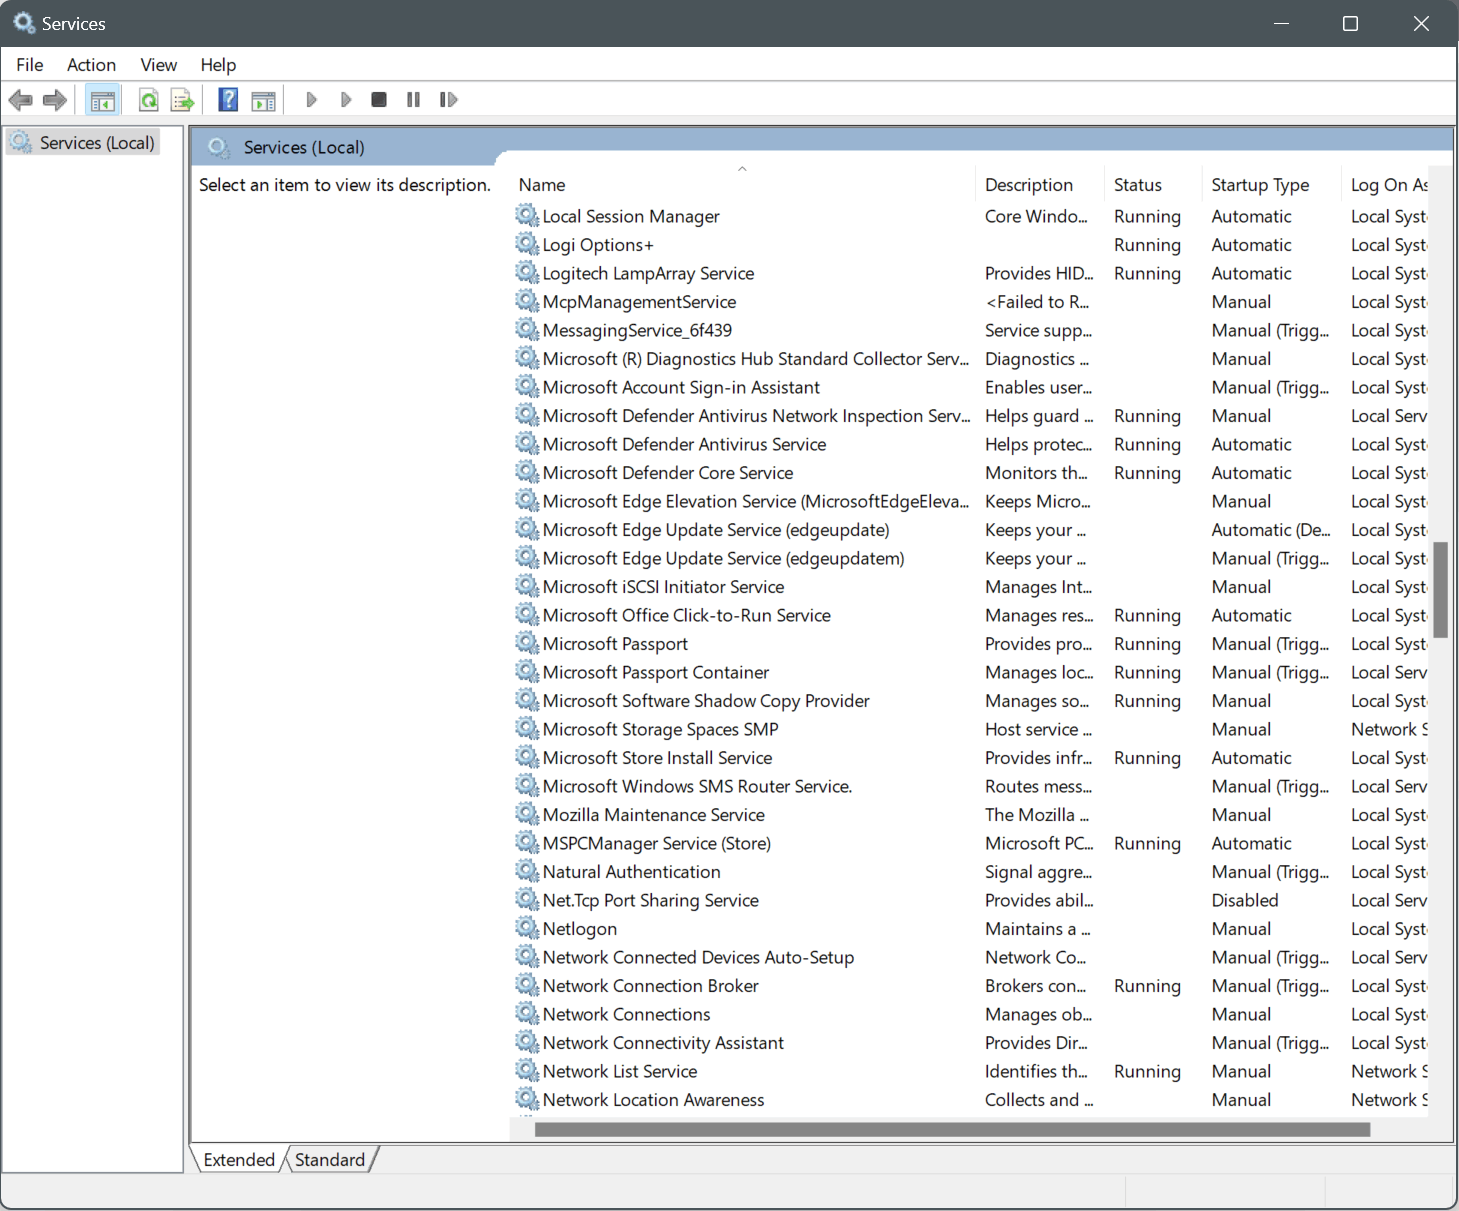Click the Forward arrow toolbar icon
This screenshot has width=1459, height=1211.
click(x=55, y=100)
